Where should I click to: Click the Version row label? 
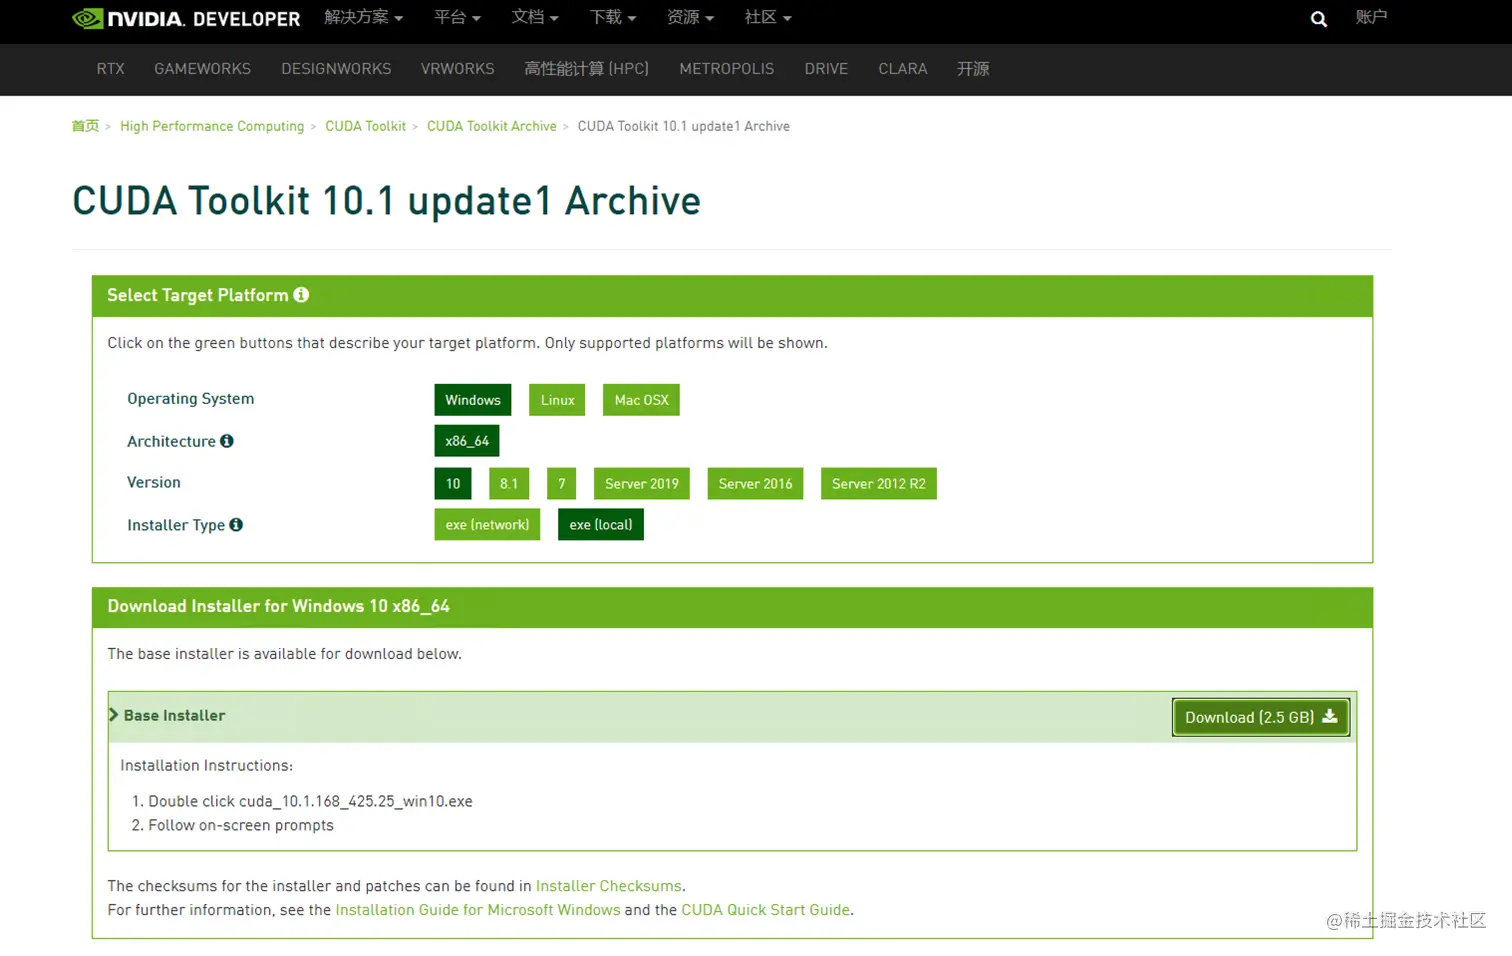click(154, 482)
